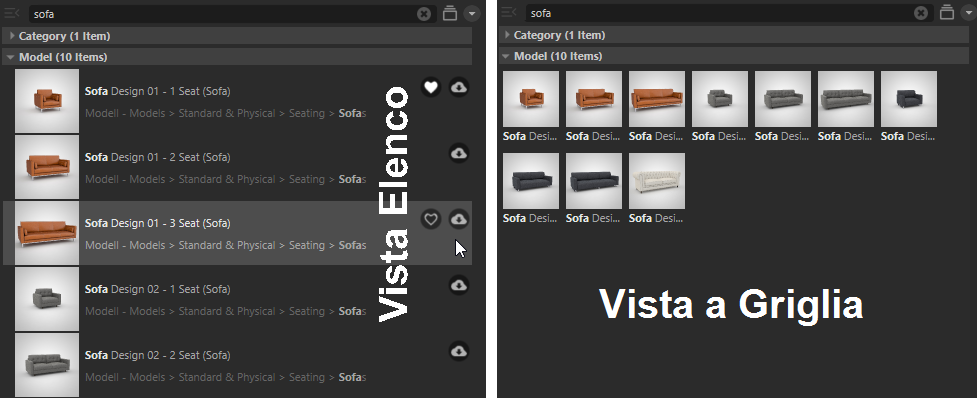Click title Sofa Design 02 - 2 Seat (Sofa)
Screen dimensions: 977x398
click(158, 356)
